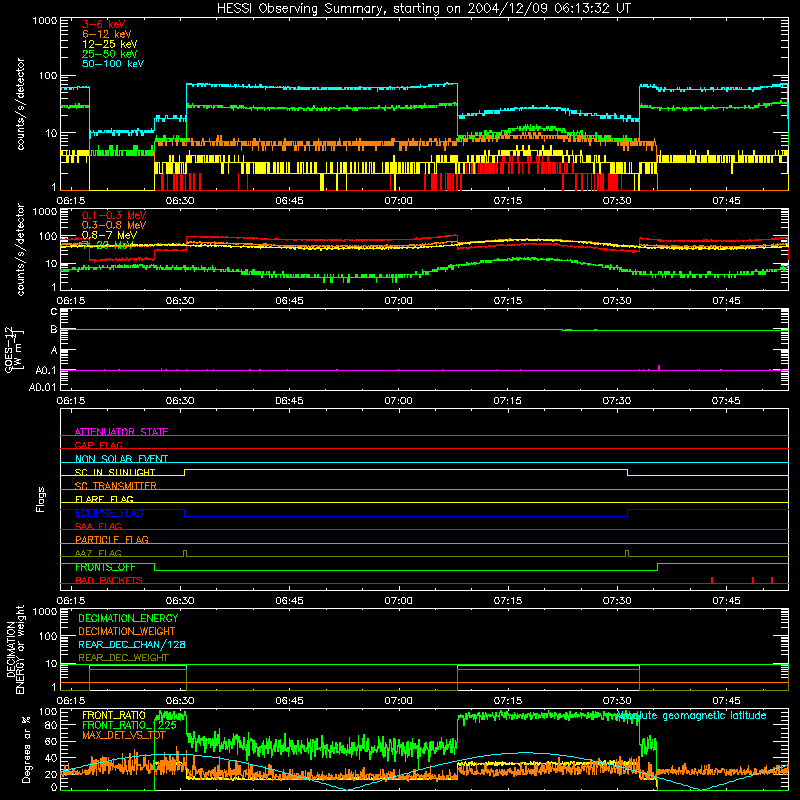Click the yellow FRONT_RATIO legend label

[114, 715]
